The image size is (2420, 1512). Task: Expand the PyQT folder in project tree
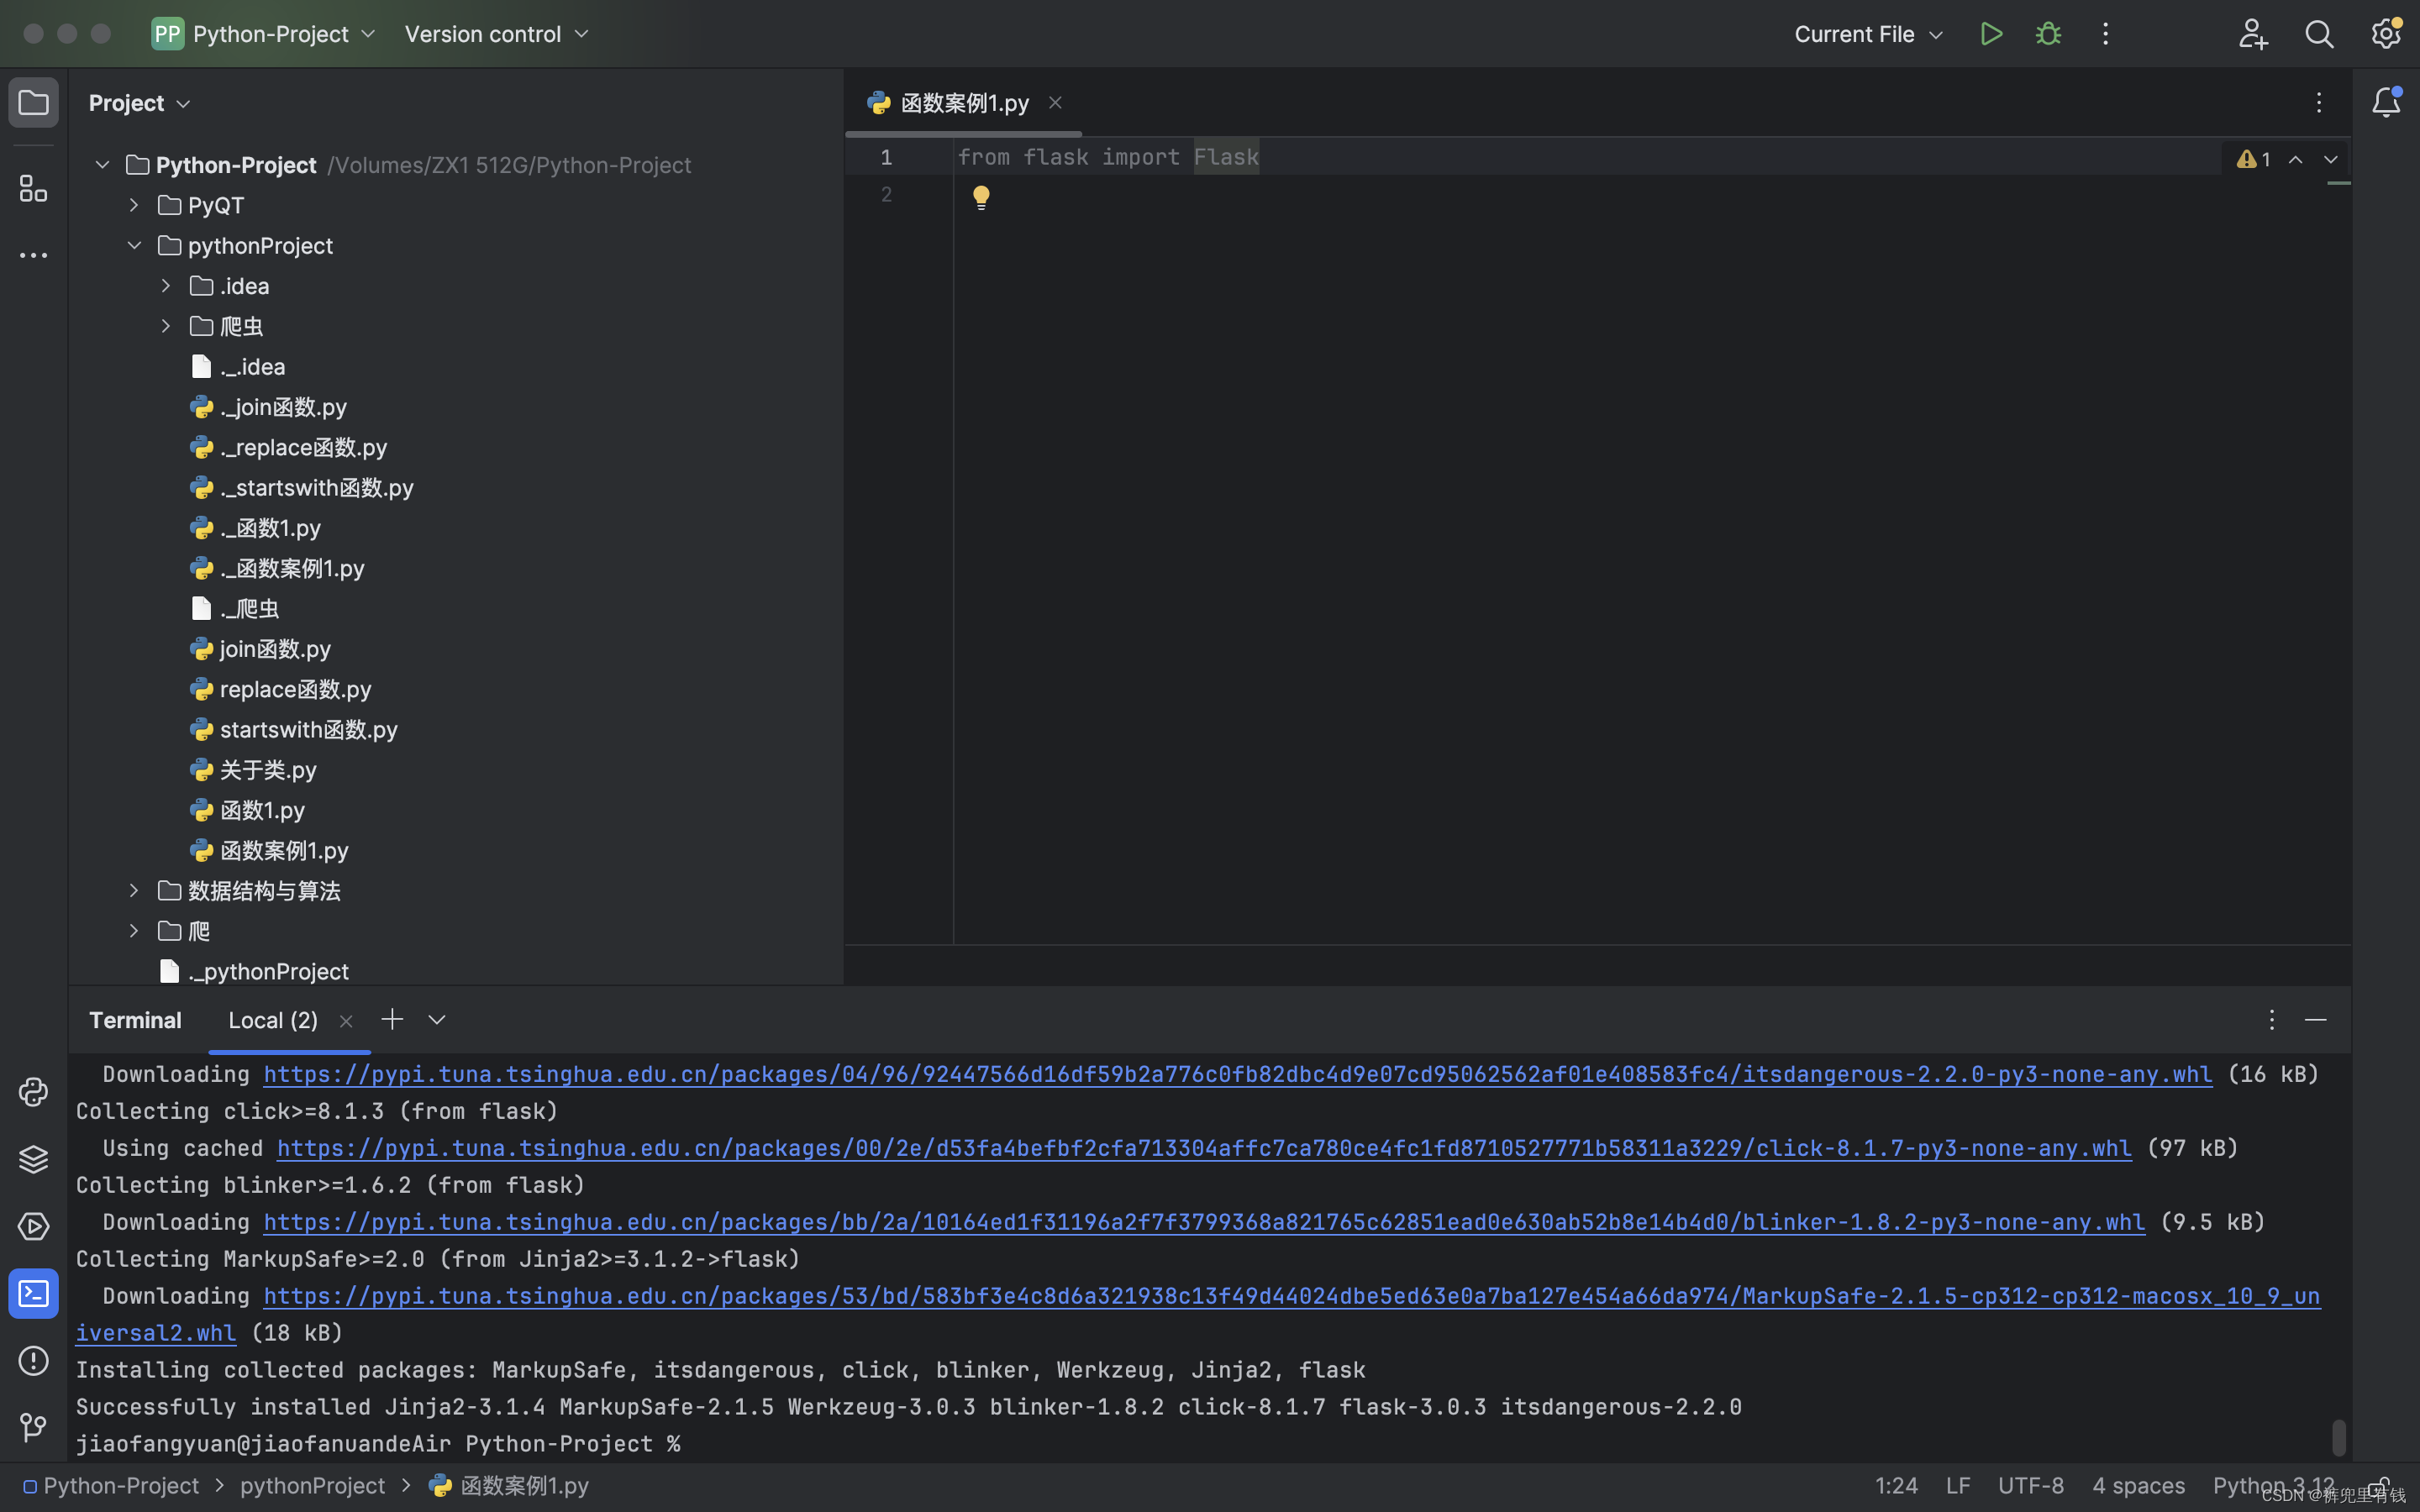click(x=134, y=204)
